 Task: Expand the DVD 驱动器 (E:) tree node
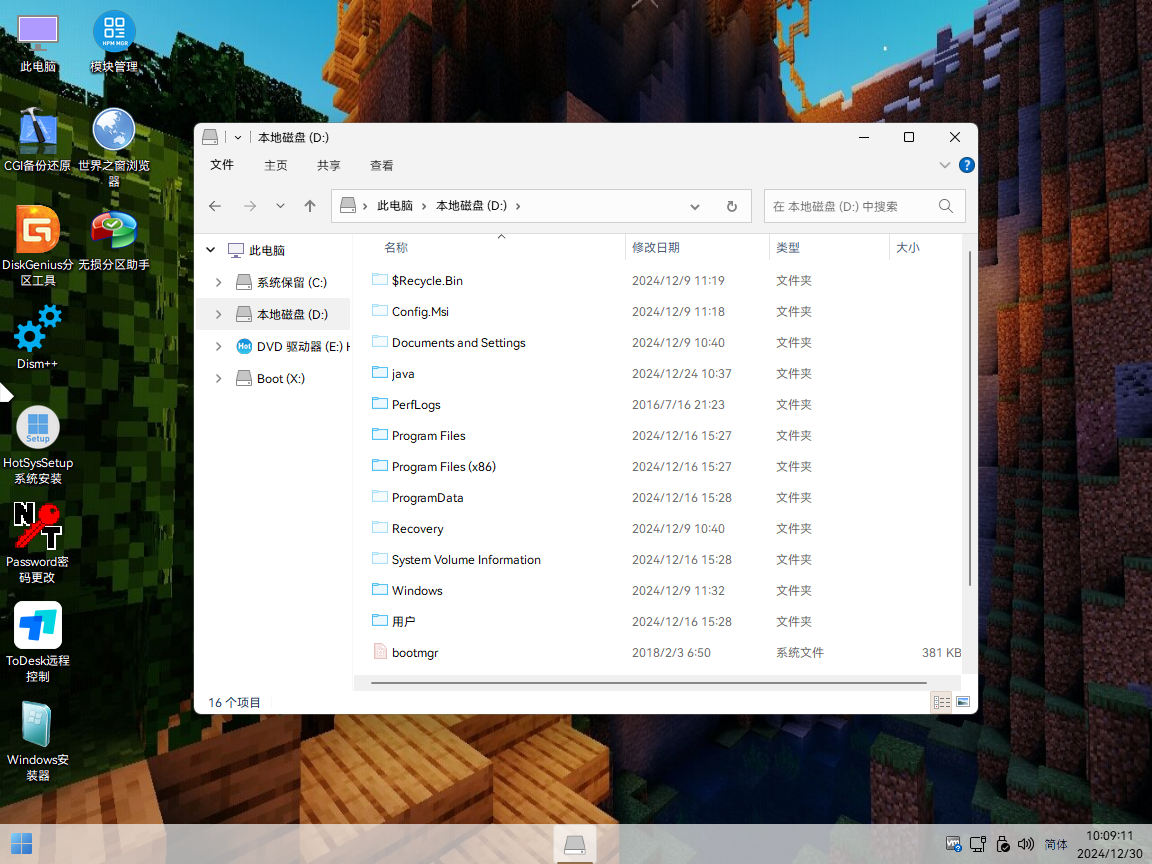coord(218,346)
